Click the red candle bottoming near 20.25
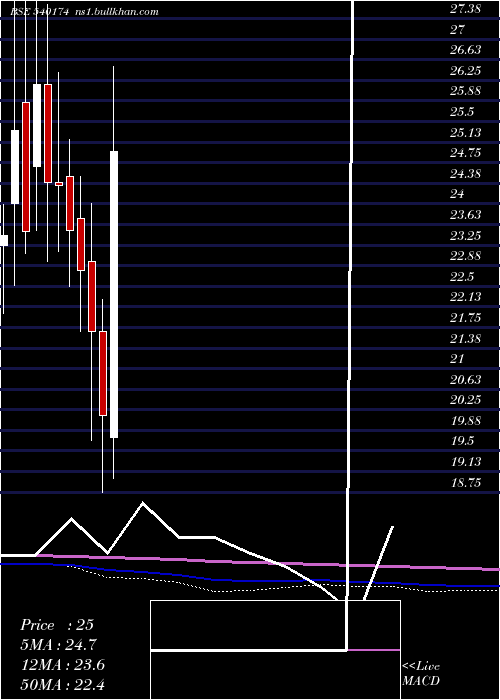The height and width of the screenshot is (700, 500). 103,373
